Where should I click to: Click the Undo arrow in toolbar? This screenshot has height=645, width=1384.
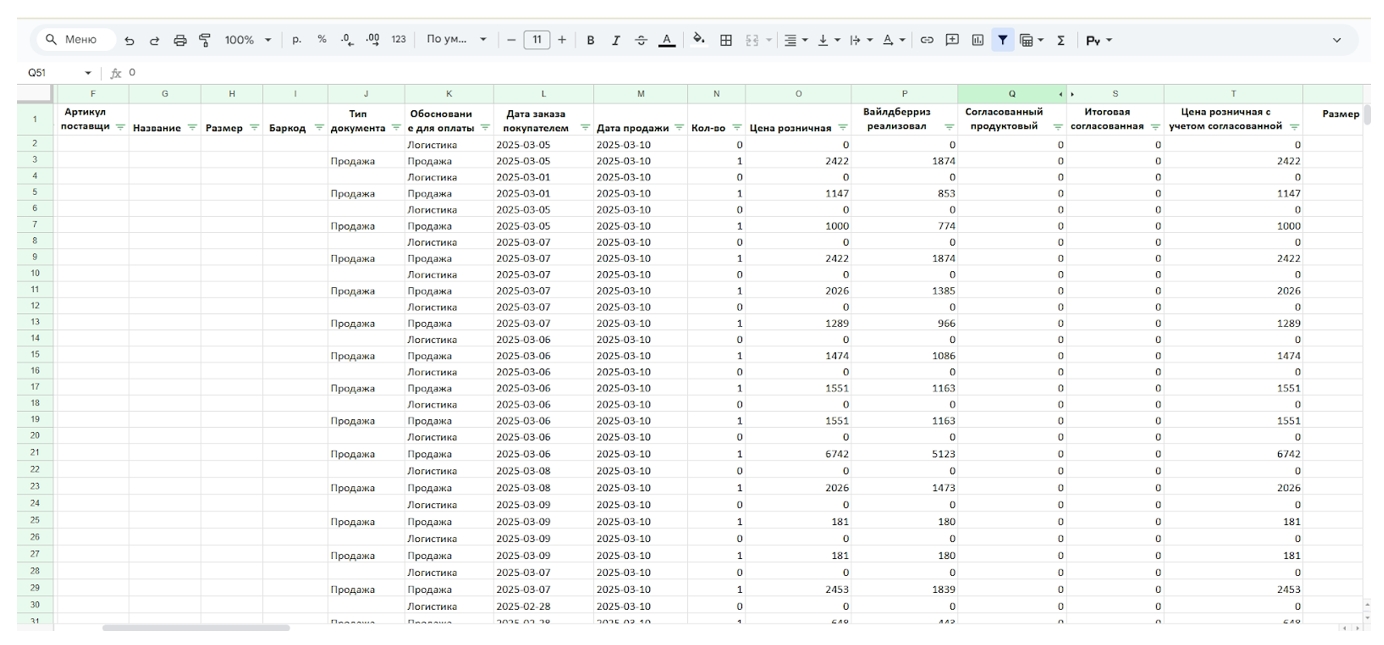pyautogui.click(x=130, y=40)
